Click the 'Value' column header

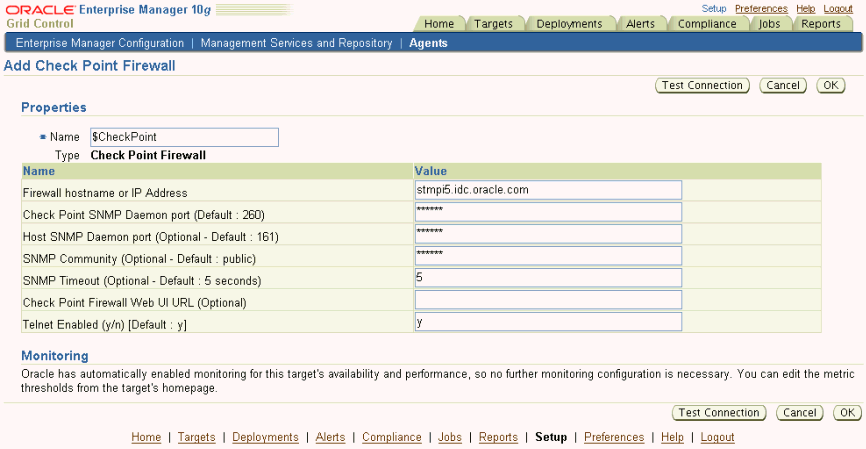[431, 171]
